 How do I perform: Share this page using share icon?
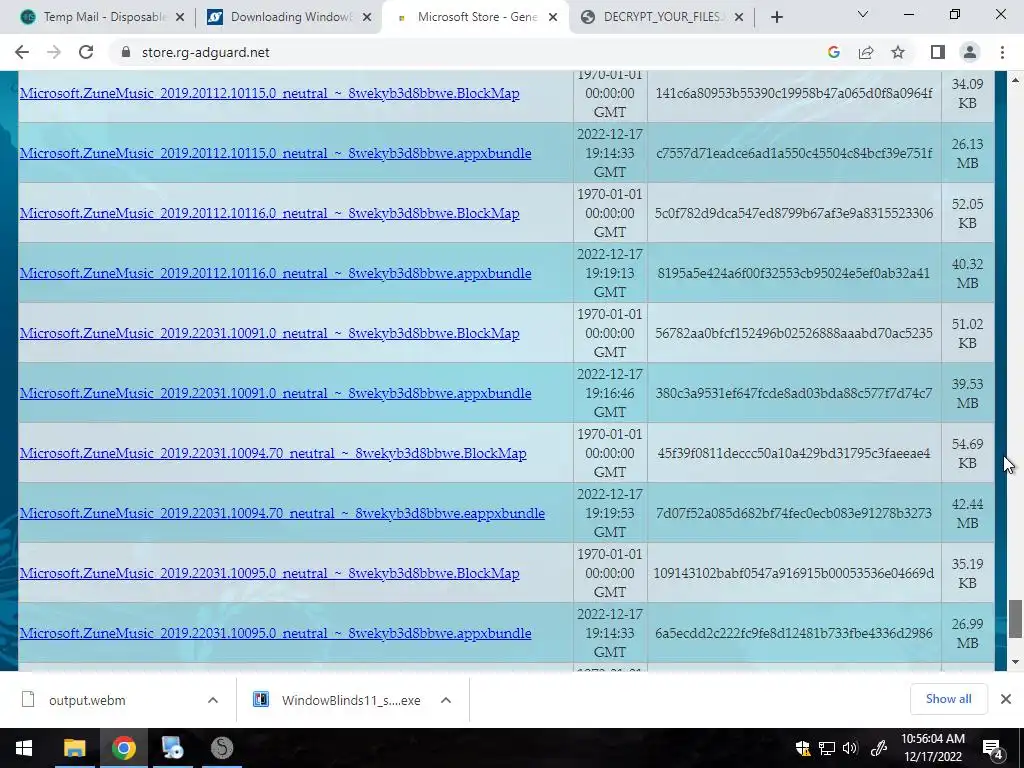(x=866, y=52)
